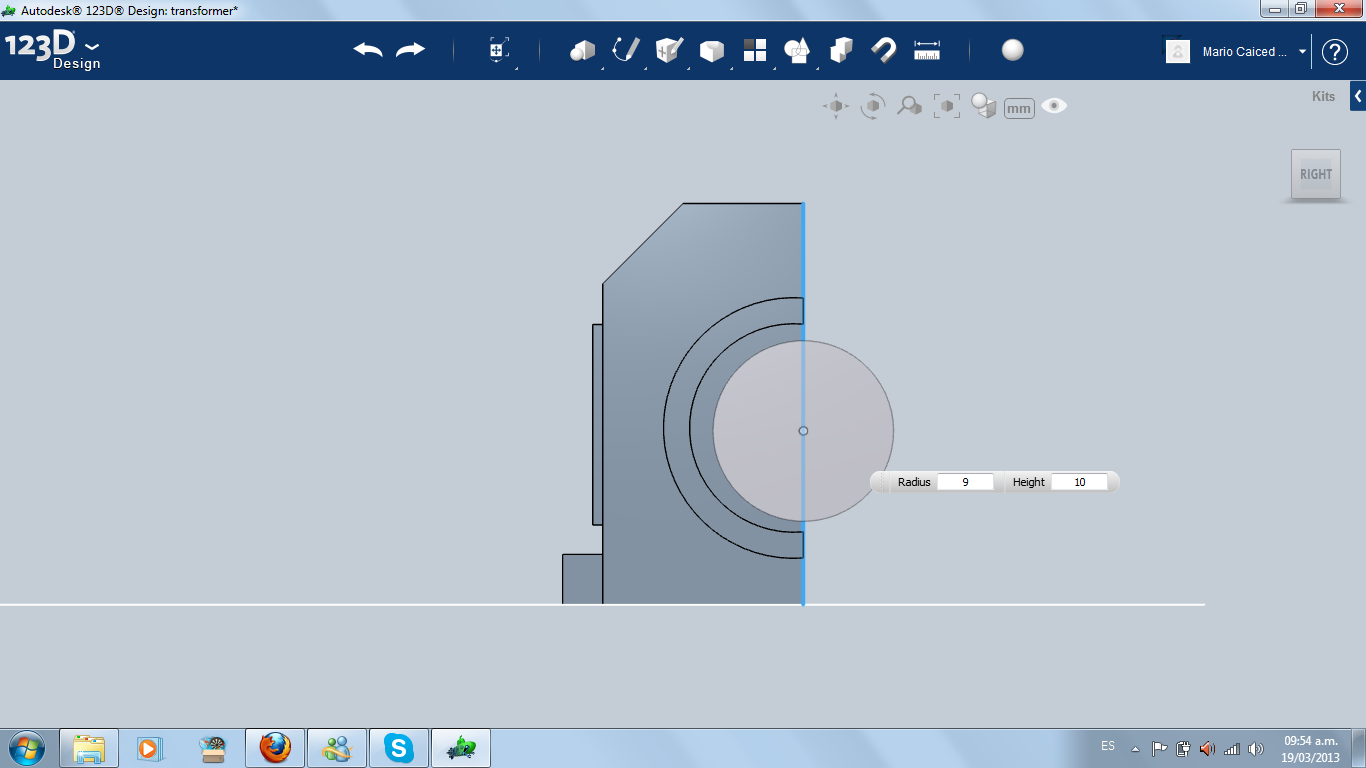Open Skype from the taskbar

tap(399, 748)
